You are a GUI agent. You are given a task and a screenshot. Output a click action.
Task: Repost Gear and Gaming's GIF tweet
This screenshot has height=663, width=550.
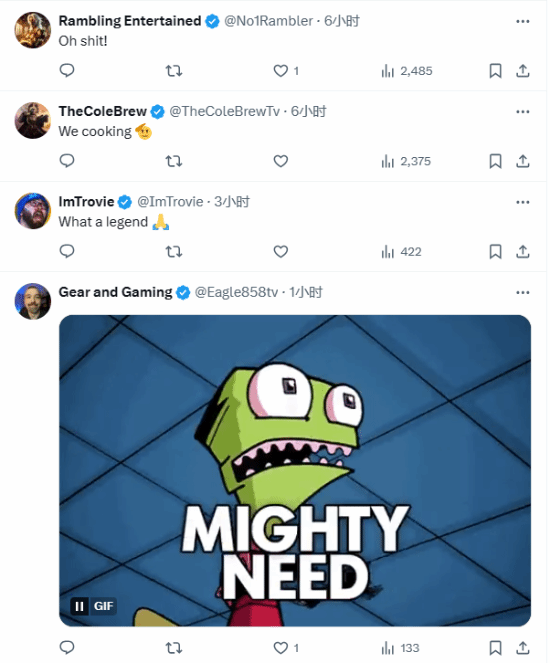[x=173, y=647]
